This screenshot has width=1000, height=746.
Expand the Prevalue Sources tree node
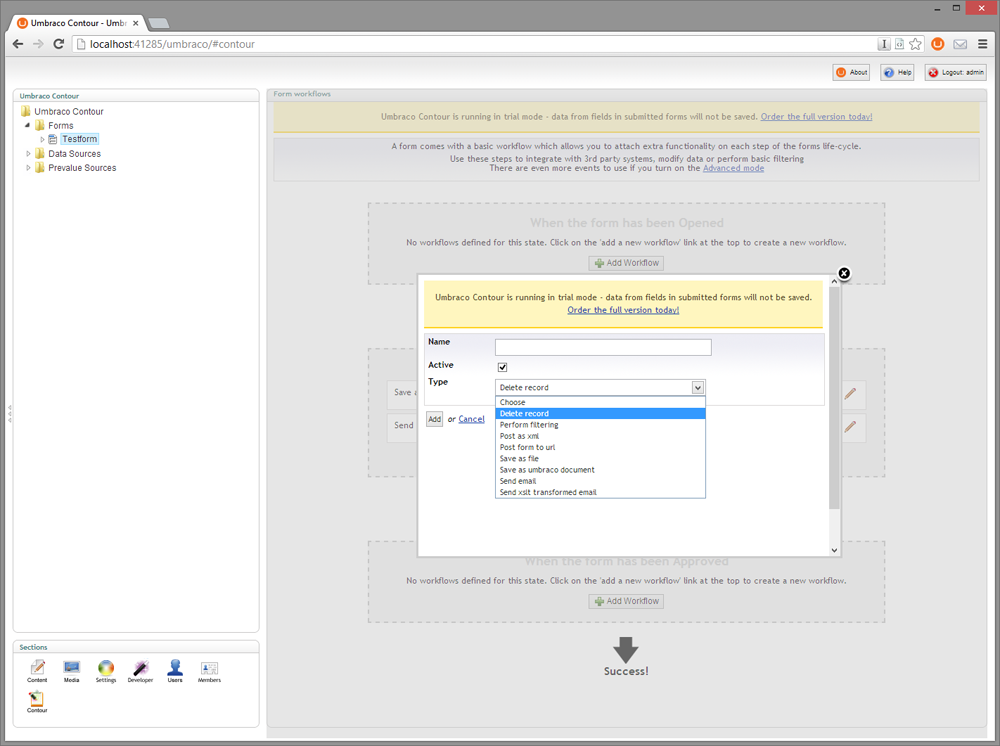pos(28,168)
